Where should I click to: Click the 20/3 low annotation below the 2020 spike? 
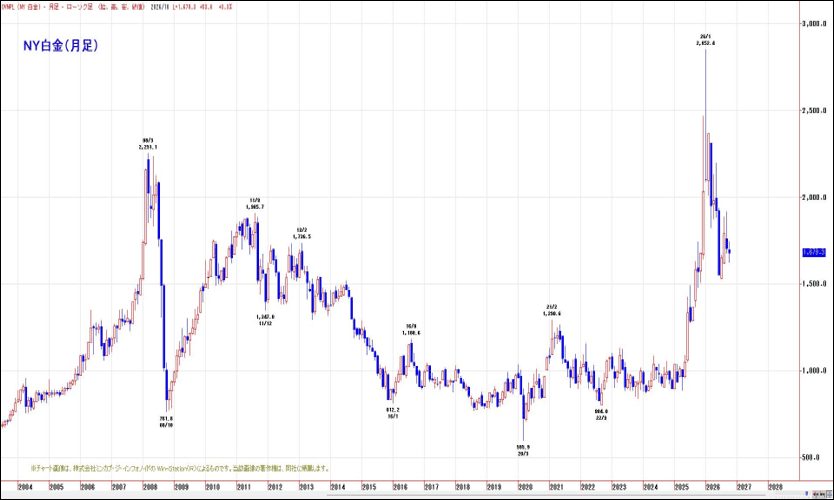[523, 451]
